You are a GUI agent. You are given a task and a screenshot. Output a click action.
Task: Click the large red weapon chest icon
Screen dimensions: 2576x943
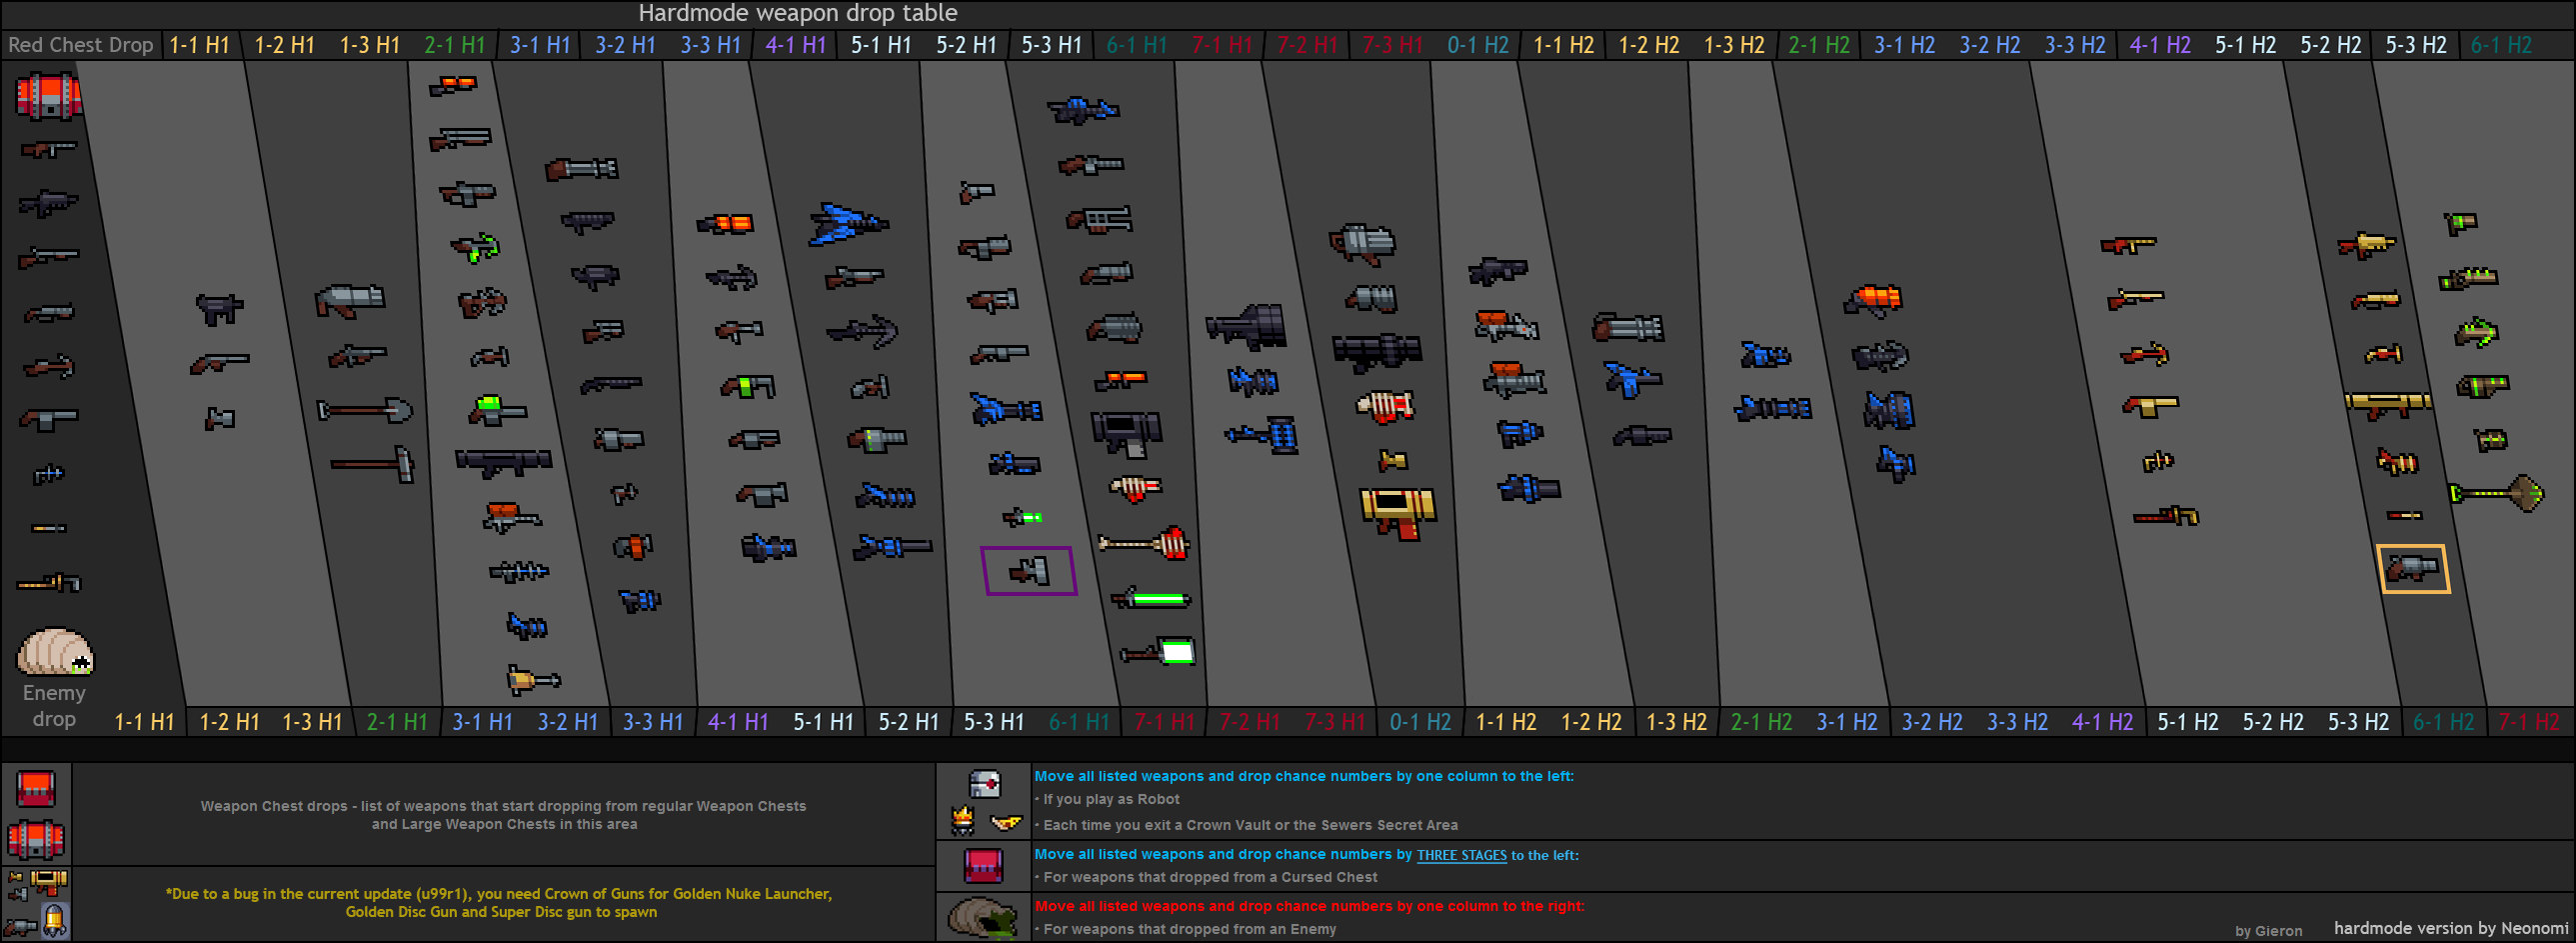tap(47, 96)
